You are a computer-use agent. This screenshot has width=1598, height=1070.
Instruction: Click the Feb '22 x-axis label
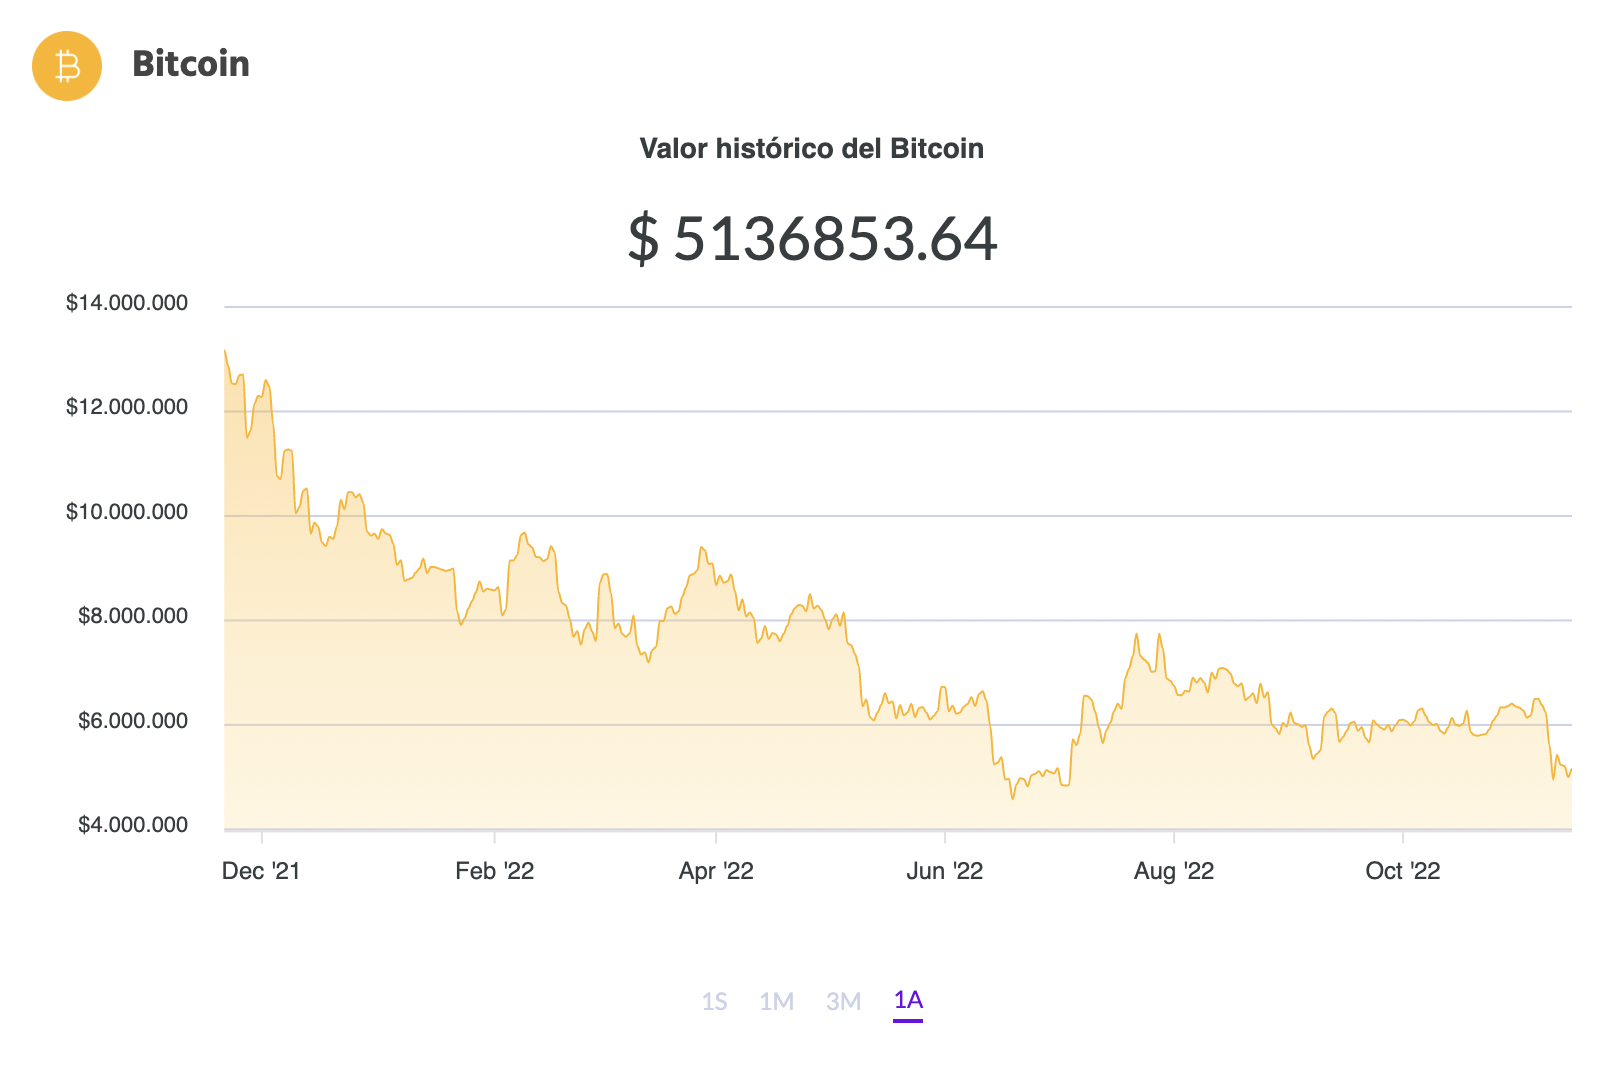coord(495,871)
